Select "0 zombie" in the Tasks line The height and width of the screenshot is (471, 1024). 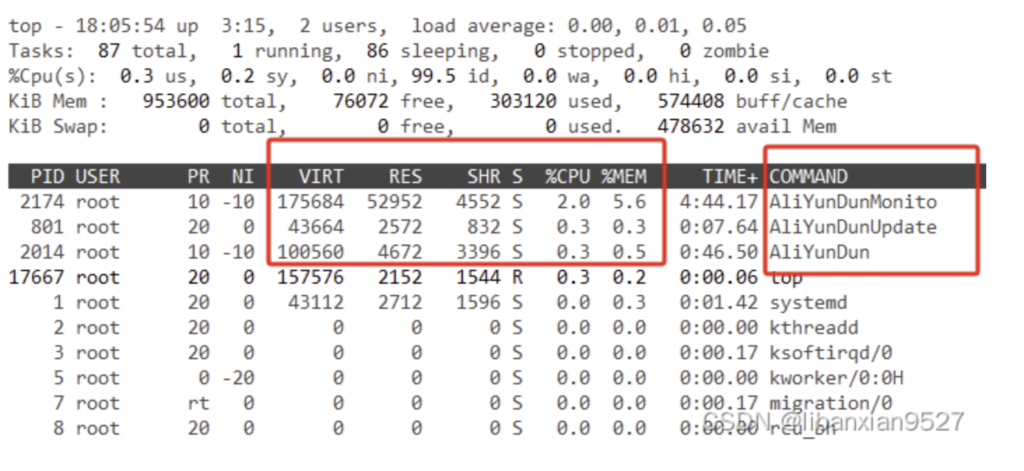coord(723,51)
